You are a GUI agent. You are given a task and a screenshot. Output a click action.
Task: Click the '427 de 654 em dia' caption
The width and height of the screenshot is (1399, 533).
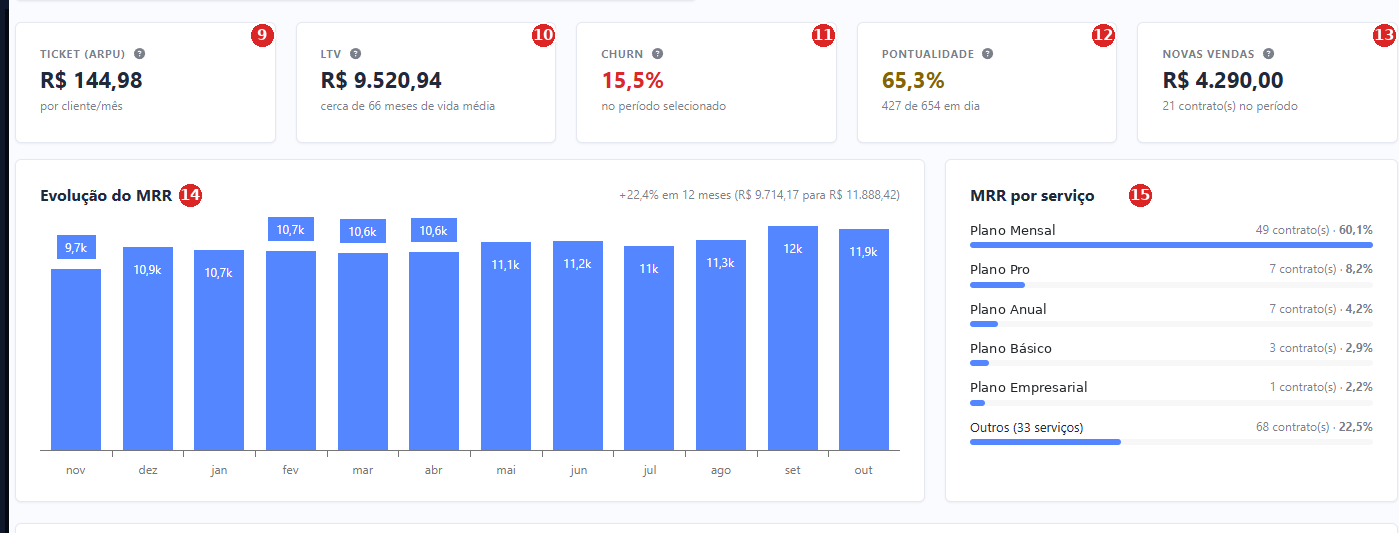point(931,106)
